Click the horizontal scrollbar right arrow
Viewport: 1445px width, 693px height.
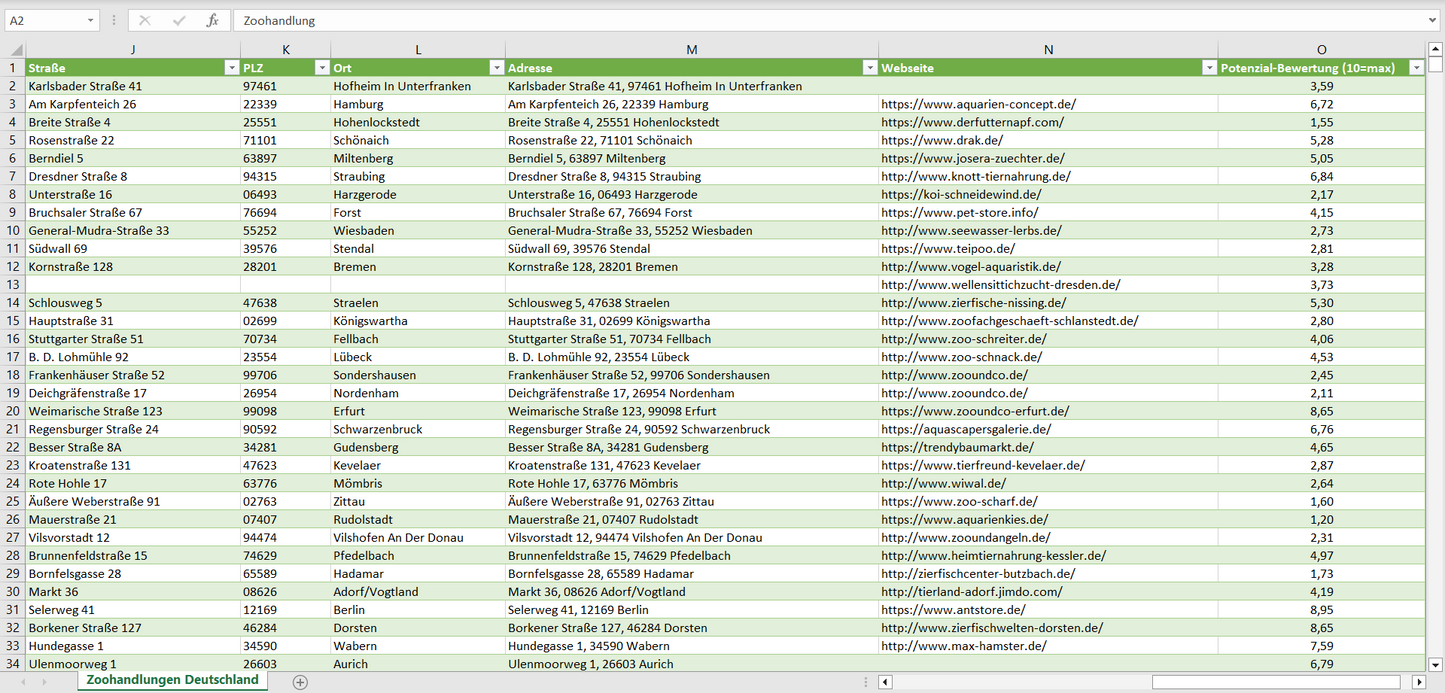pos(1418,682)
